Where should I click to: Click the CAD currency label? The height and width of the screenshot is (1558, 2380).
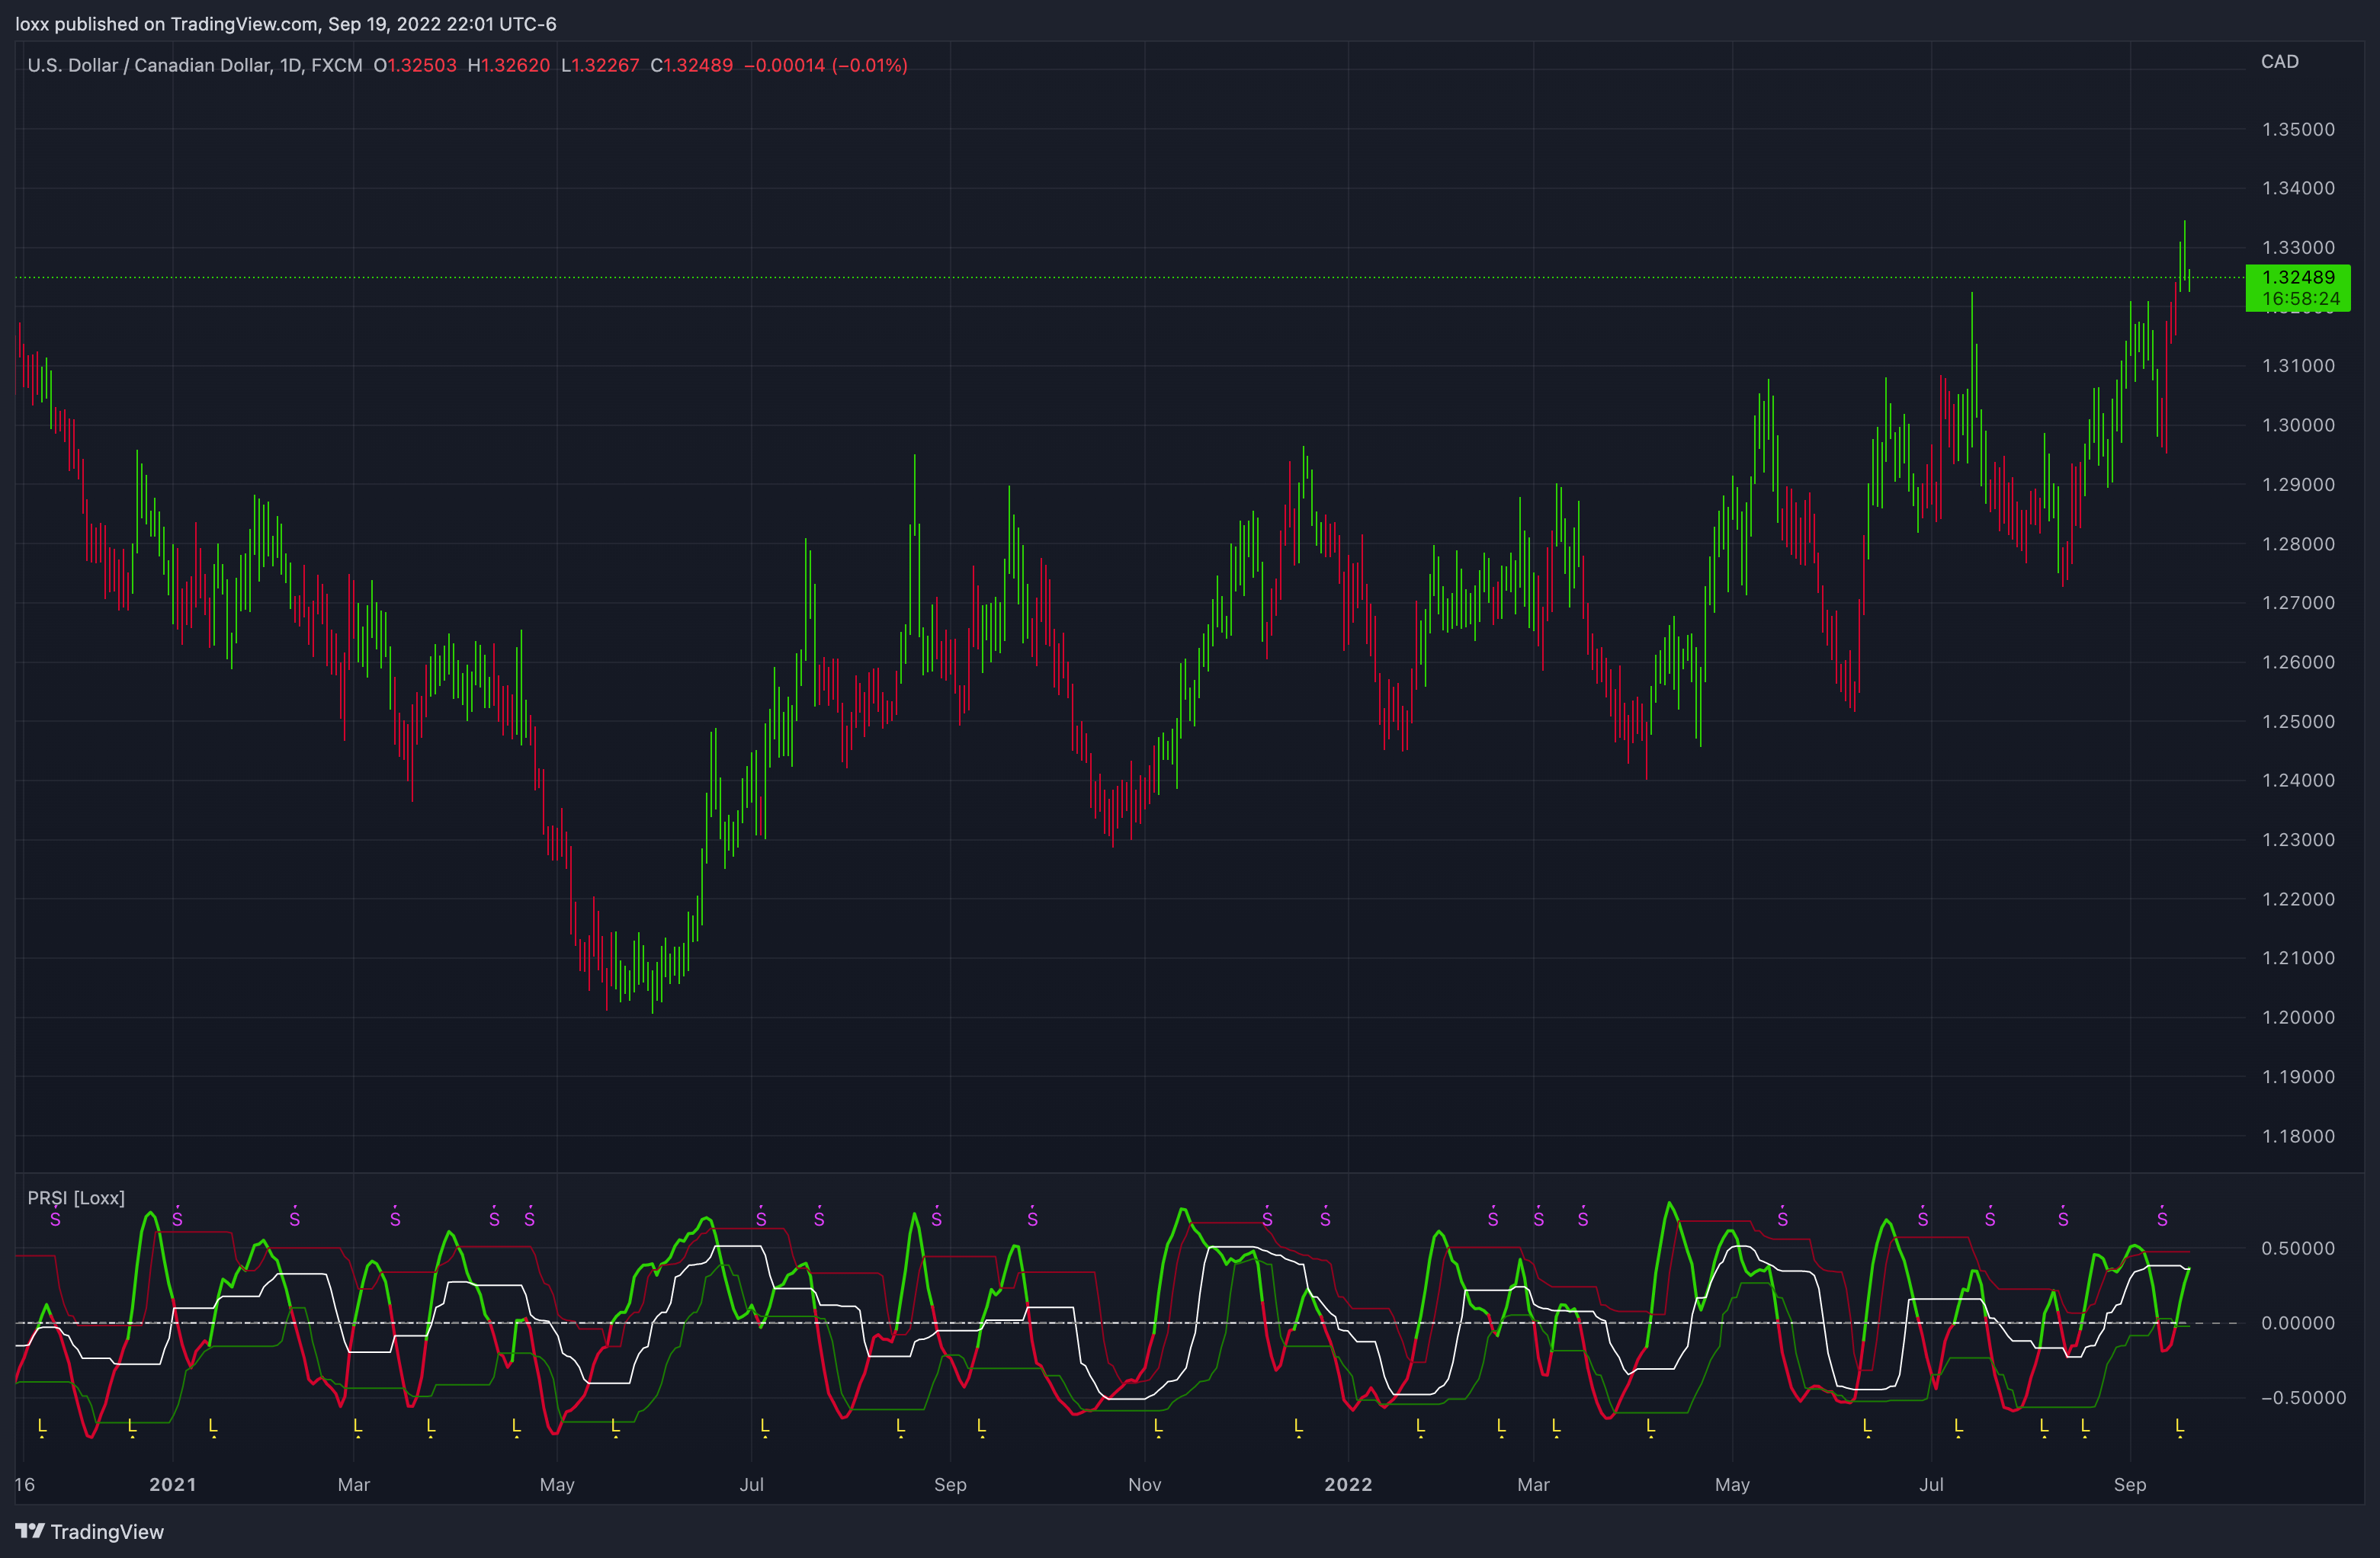coord(2280,62)
